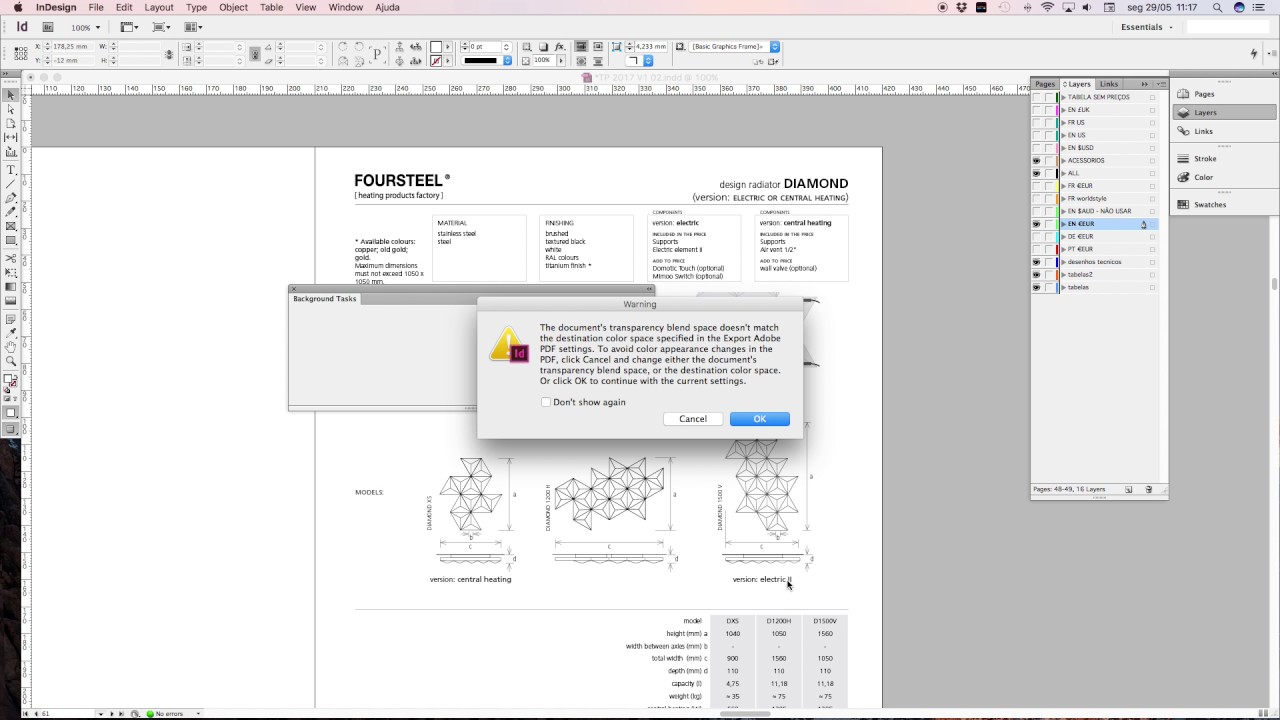This screenshot has height=720, width=1280.
Task: Open the Ajuda menu
Action: point(387,7)
